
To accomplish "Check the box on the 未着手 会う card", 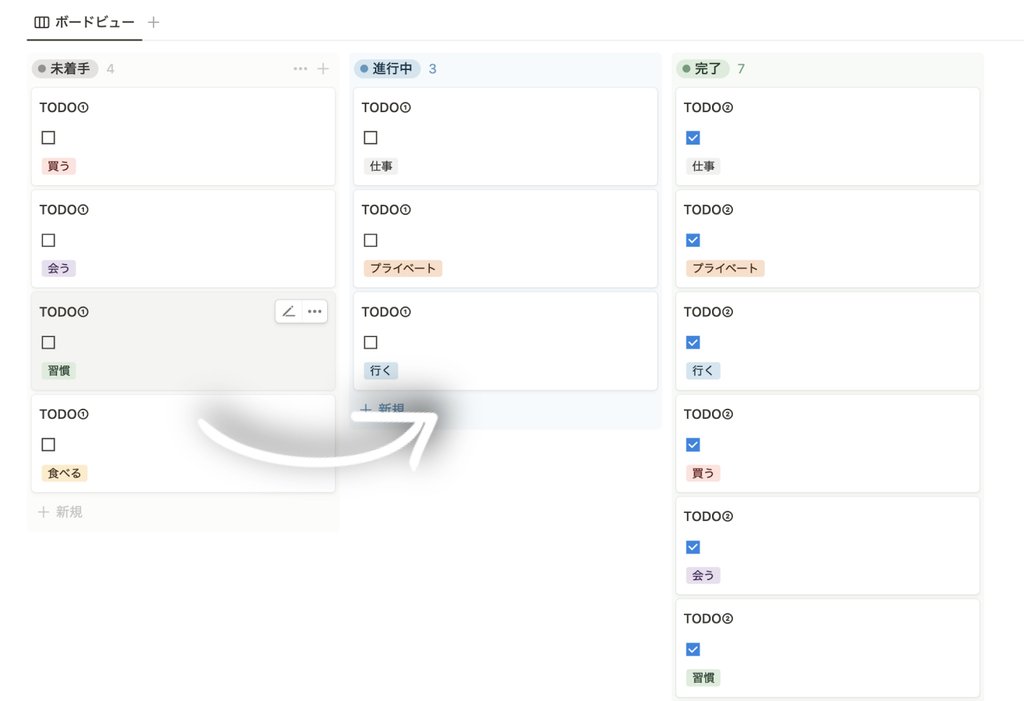I will click(x=48, y=240).
